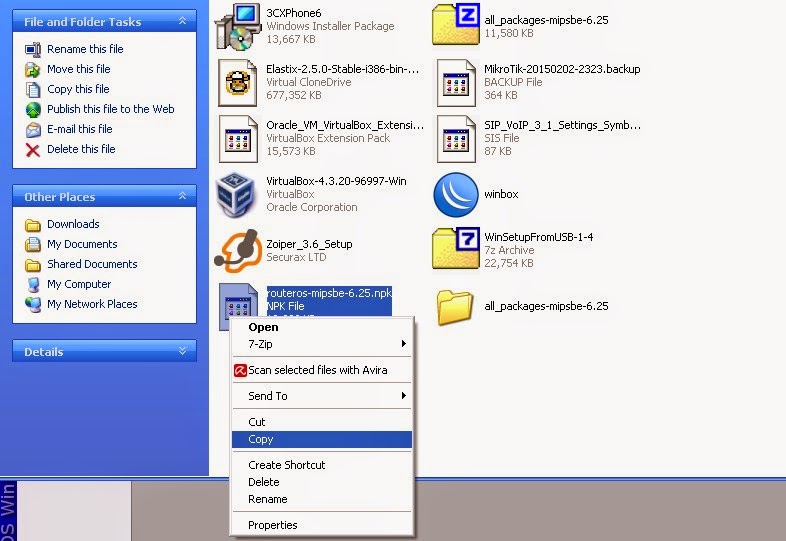Screen dimensions: 786x541
Task: Click the routeros-mipsbe-6.25.npk file name
Action: tap(329, 293)
